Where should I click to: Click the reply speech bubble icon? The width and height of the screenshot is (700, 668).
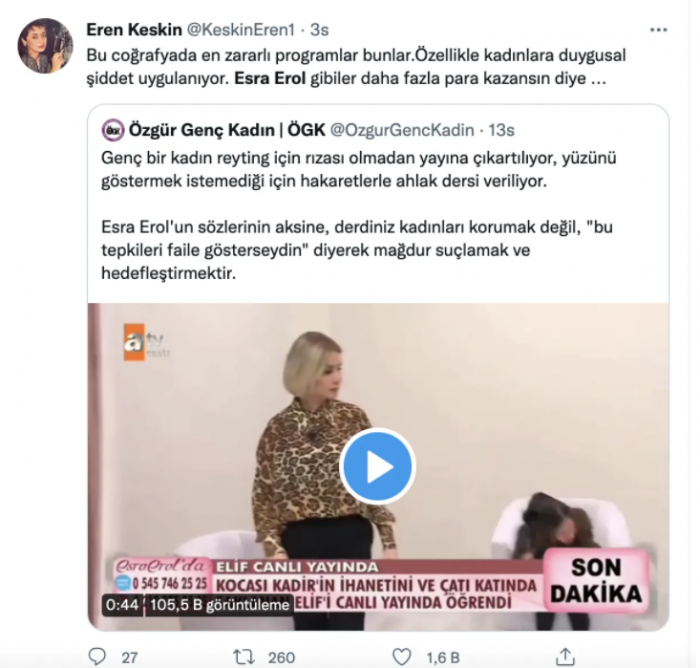pyautogui.click(x=97, y=657)
